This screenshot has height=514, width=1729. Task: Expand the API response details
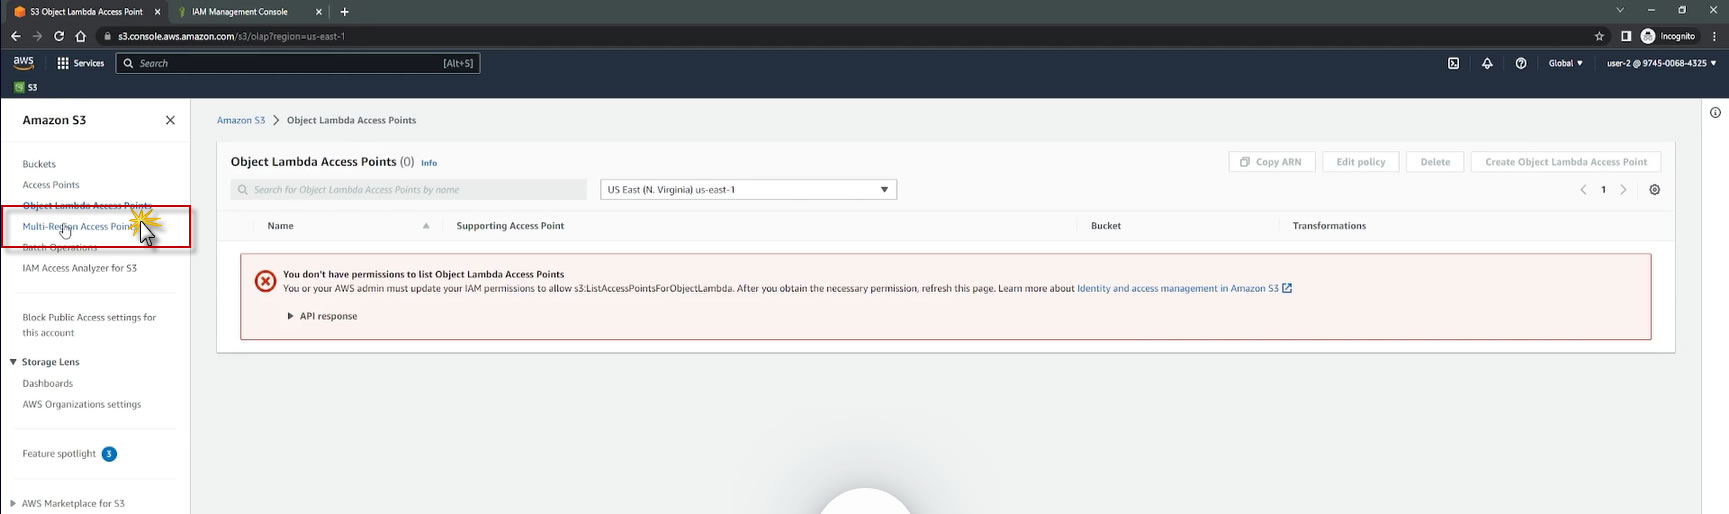point(322,316)
